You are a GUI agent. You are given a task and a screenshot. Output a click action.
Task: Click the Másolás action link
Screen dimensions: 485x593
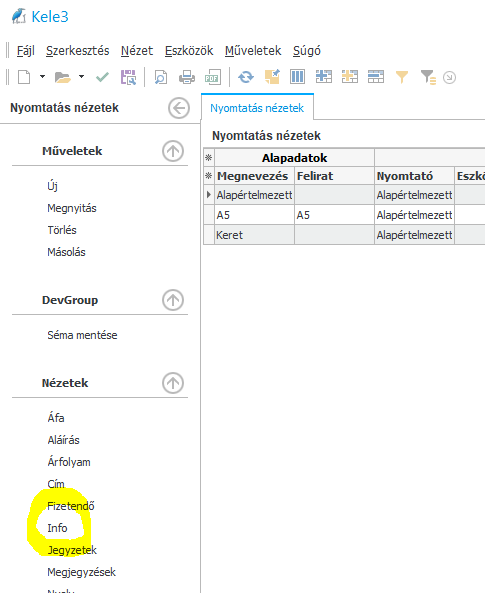[x=66, y=252]
